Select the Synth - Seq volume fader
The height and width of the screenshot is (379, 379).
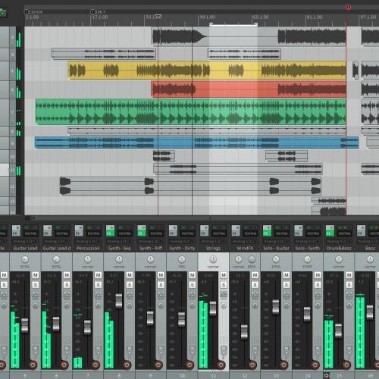coord(119,301)
